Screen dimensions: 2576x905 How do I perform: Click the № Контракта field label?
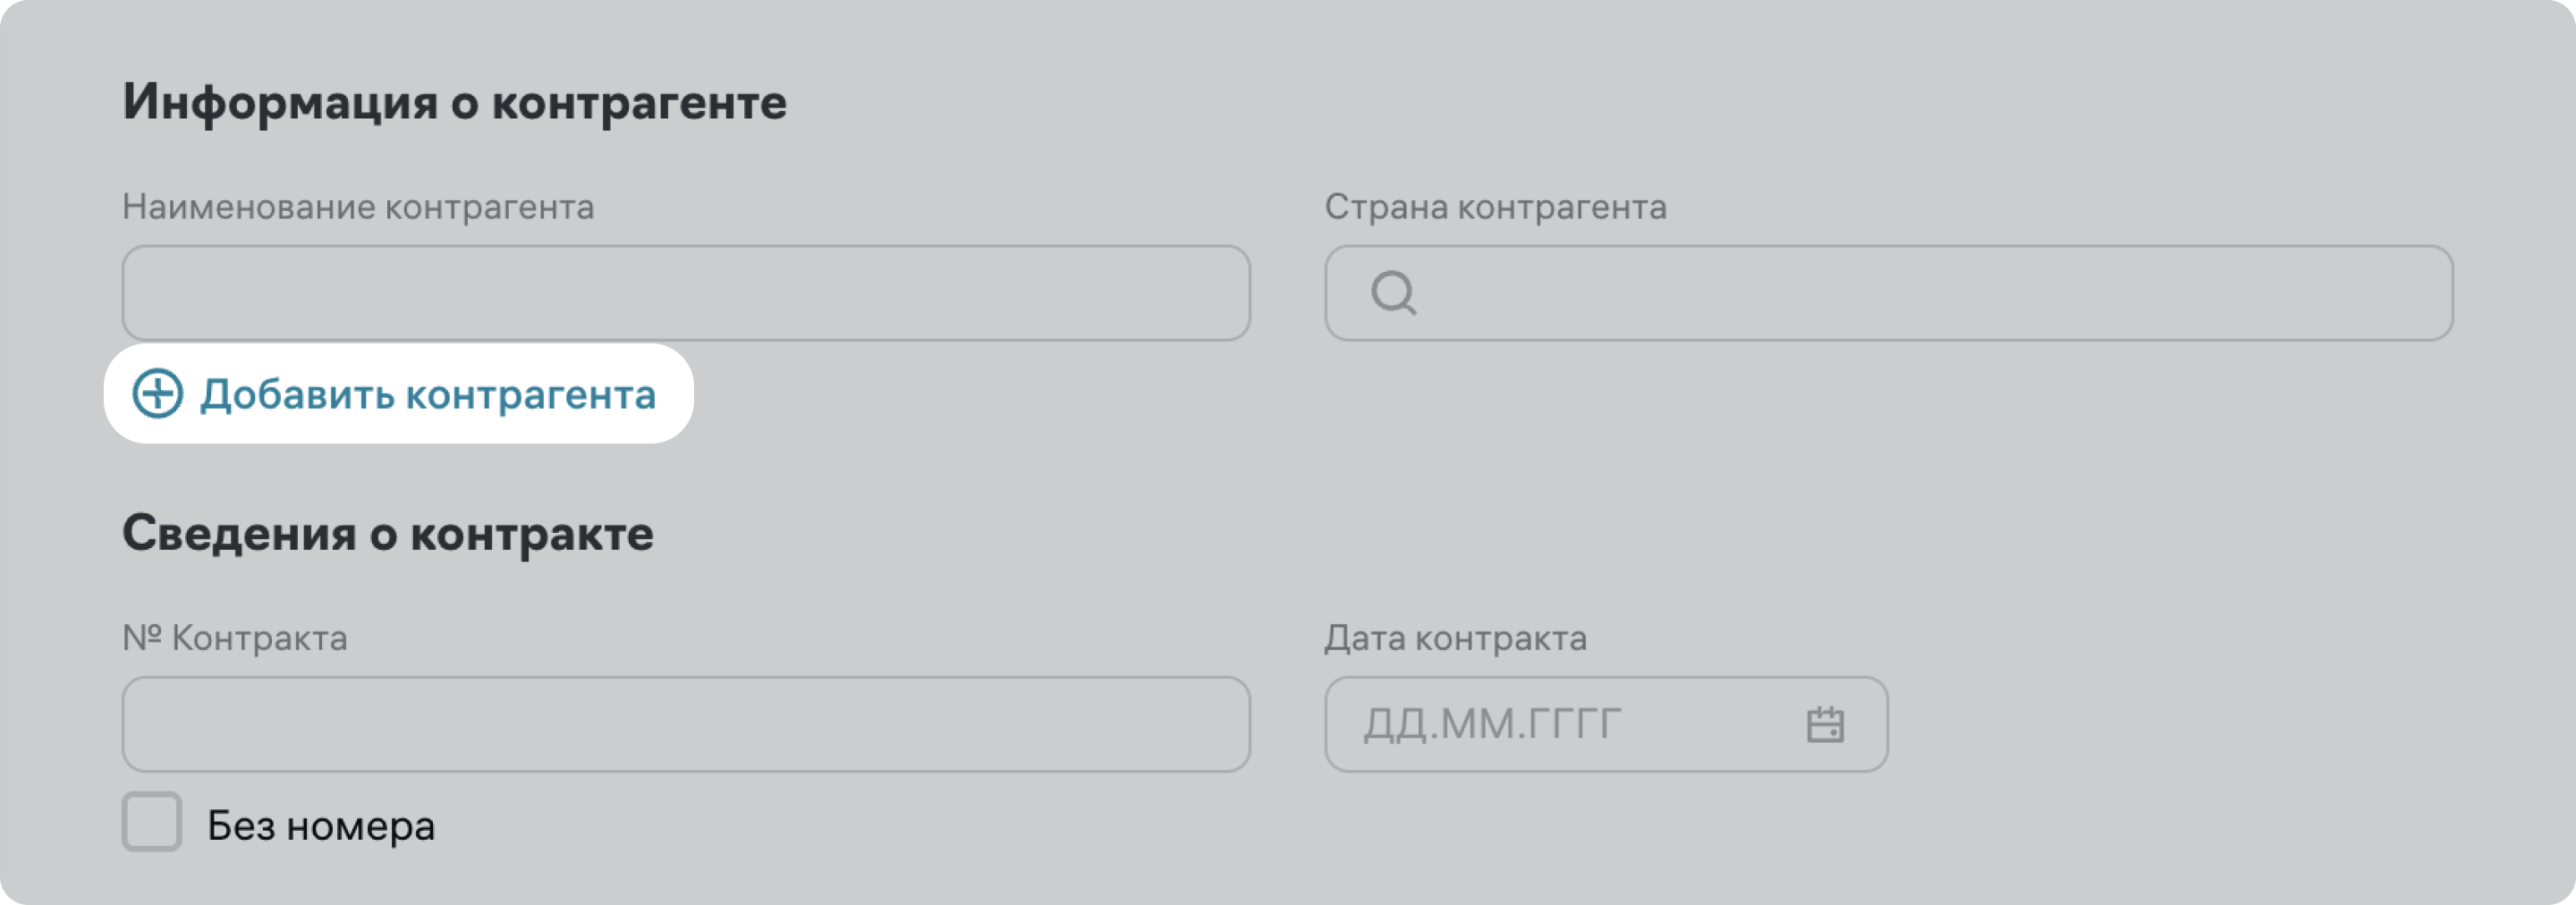pos(235,638)
